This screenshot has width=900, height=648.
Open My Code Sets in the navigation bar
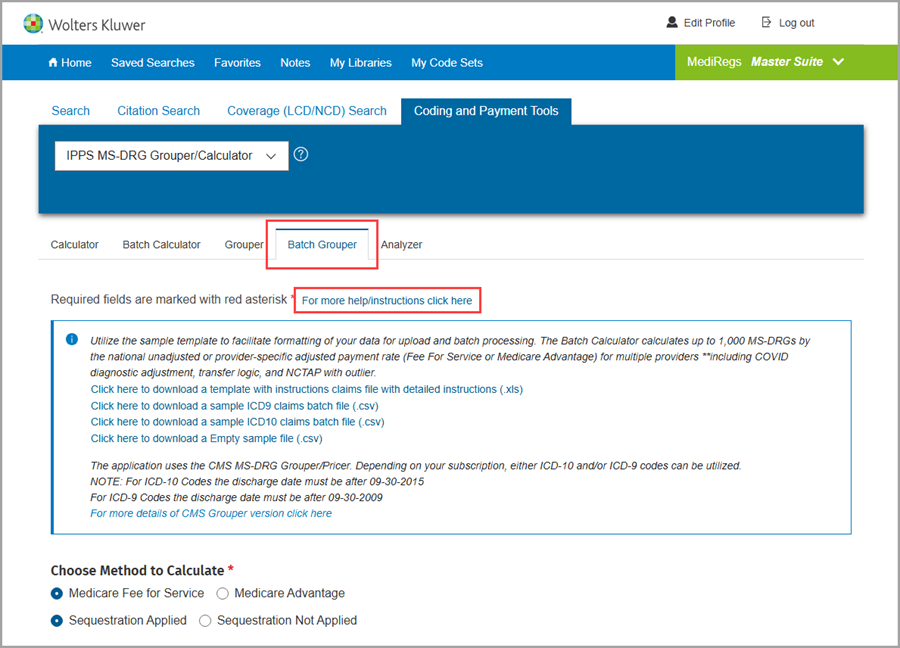pyautogui.click(x=447, y=63)
